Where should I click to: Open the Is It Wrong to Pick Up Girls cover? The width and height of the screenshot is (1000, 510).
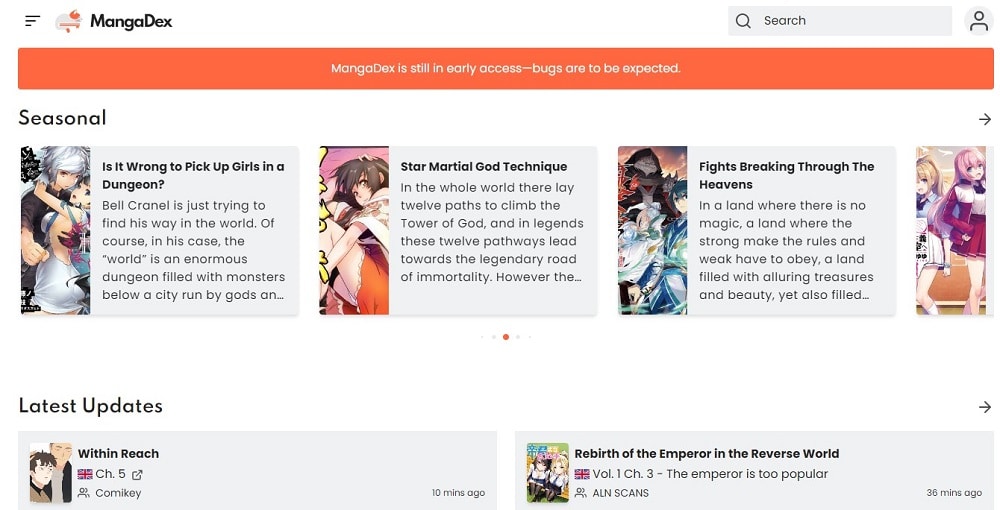(55, 230)
